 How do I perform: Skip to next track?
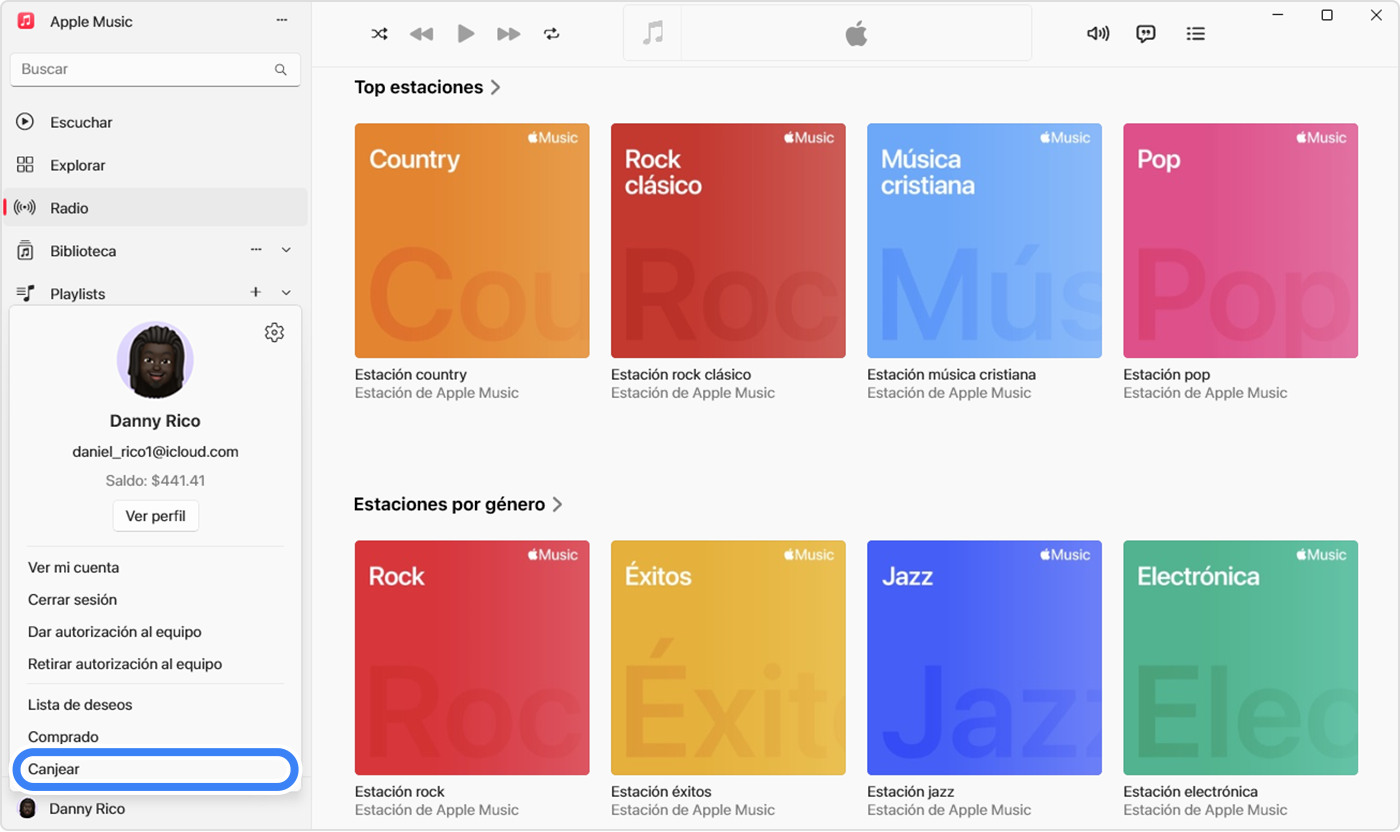[509, 34]
